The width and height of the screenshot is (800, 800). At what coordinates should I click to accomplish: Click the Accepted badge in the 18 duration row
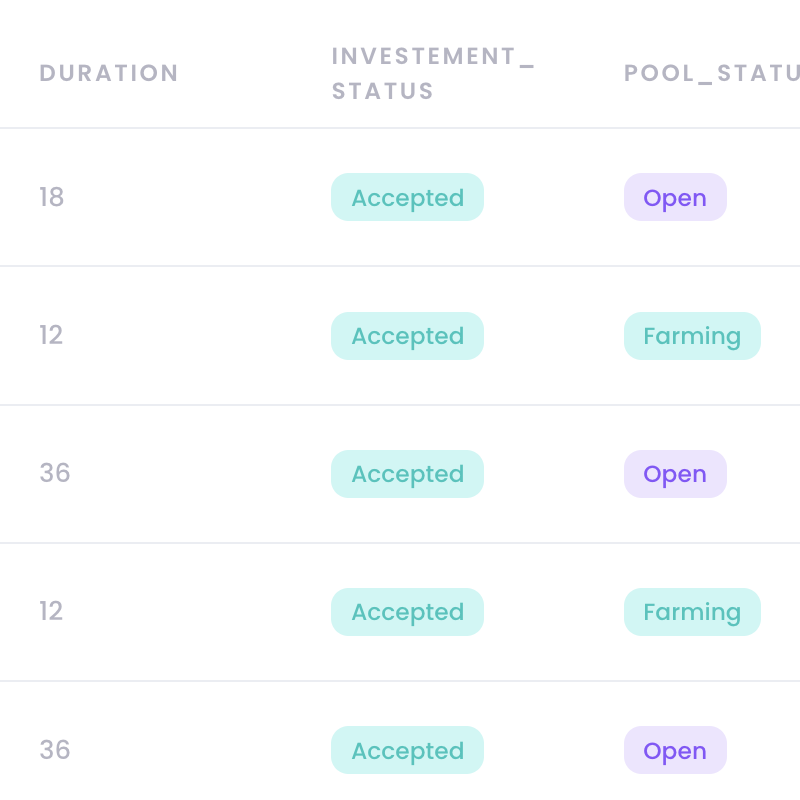pos(407,197)
